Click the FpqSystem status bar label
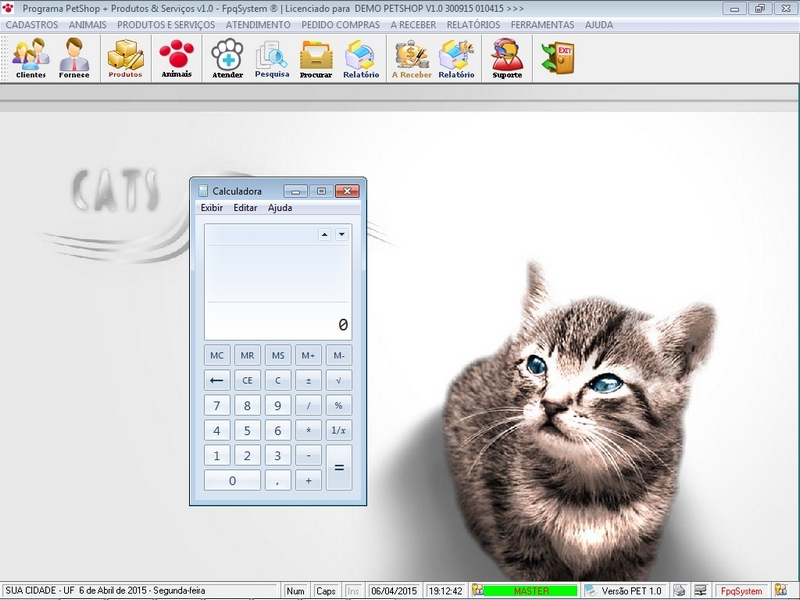This screenshot has width=800, height=600. (x=741, y=591)
